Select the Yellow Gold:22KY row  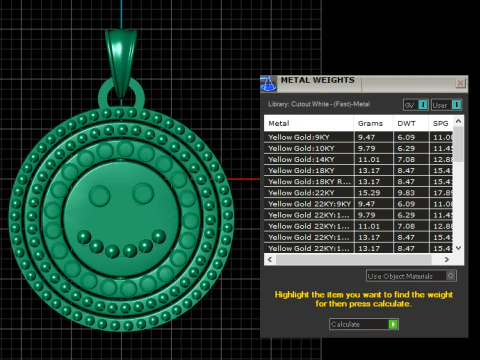tap(359, 193)
